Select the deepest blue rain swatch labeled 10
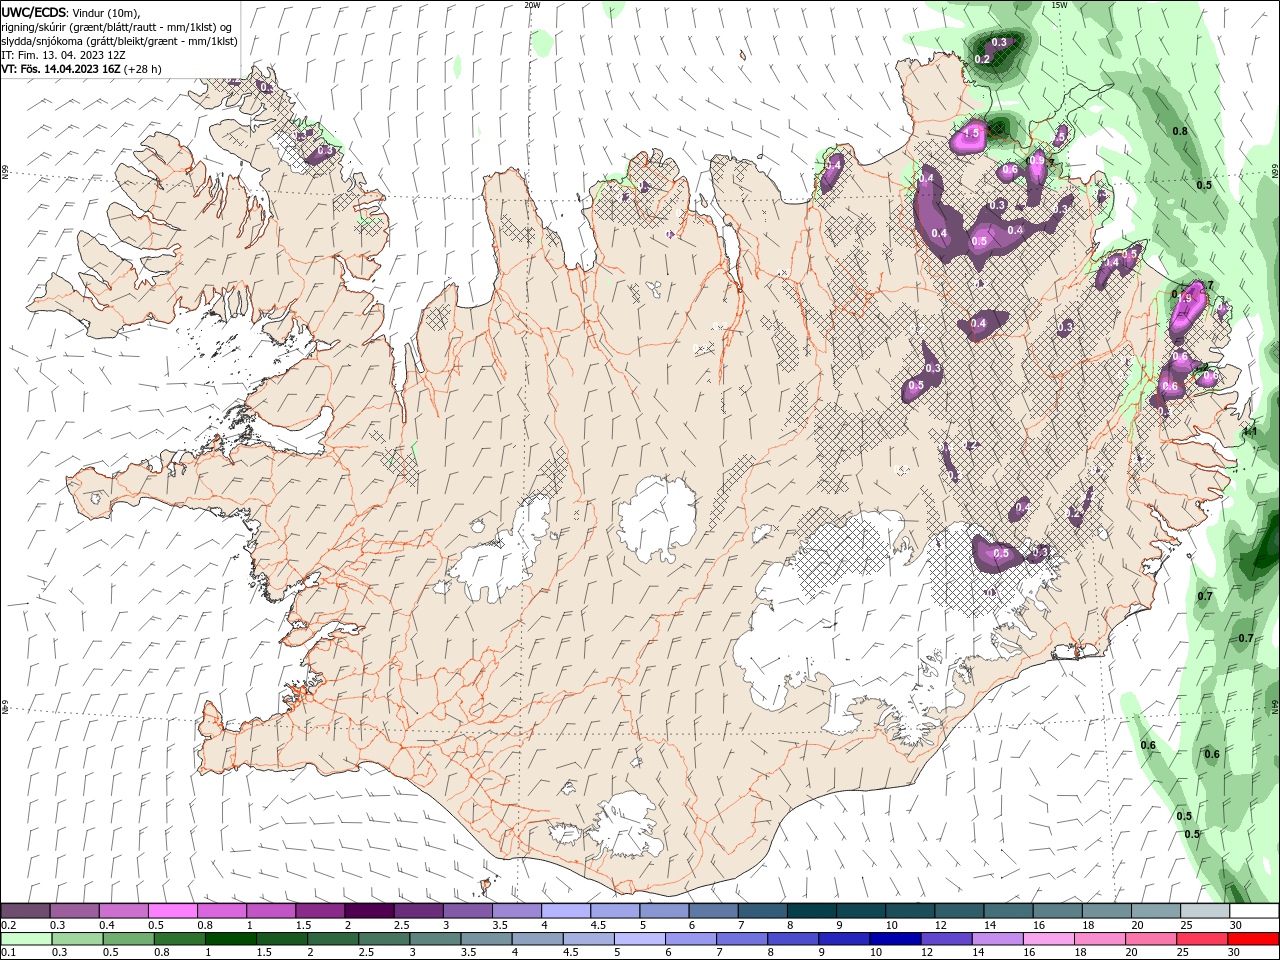Viewport: 1280px width, 960px height. pos(895,939)
